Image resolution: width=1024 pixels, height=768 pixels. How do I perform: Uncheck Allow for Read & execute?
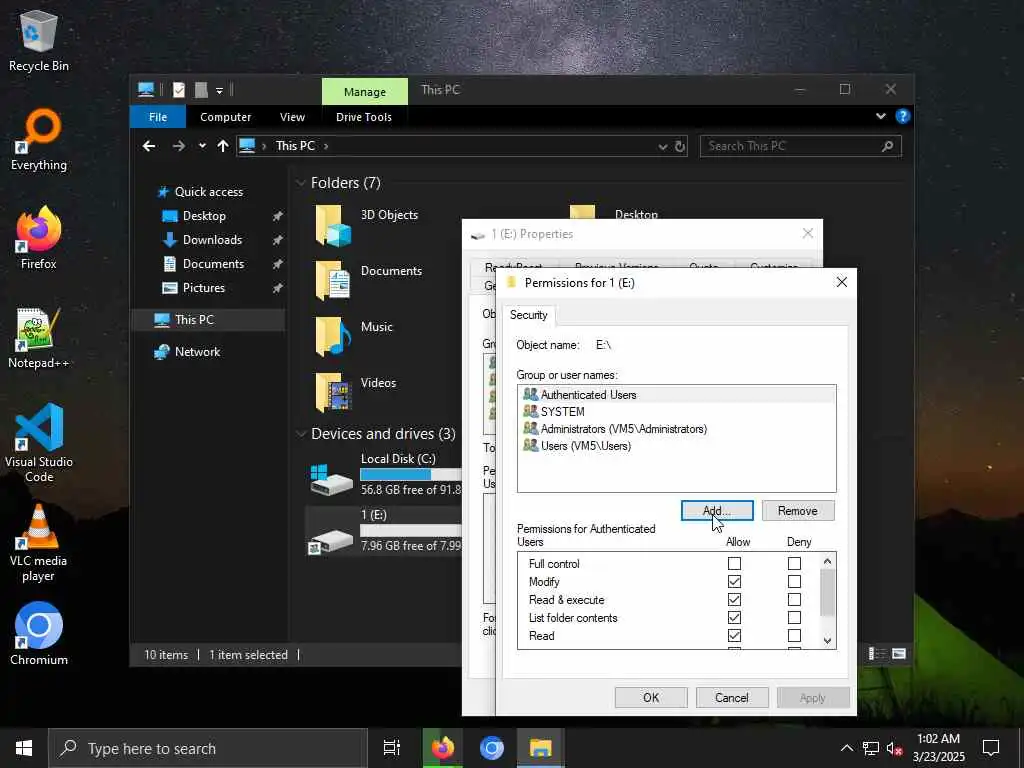click(x=735, y=600)
